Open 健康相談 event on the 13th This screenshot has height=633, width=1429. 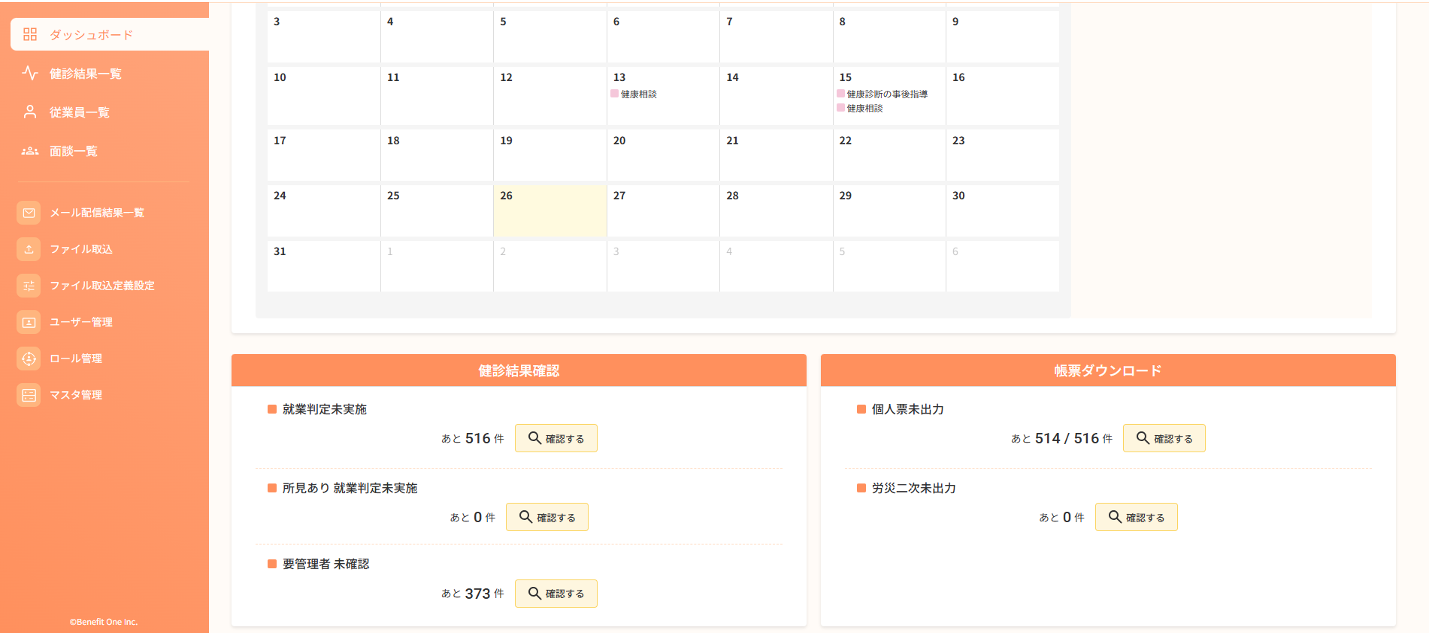(x=634, y=94)
